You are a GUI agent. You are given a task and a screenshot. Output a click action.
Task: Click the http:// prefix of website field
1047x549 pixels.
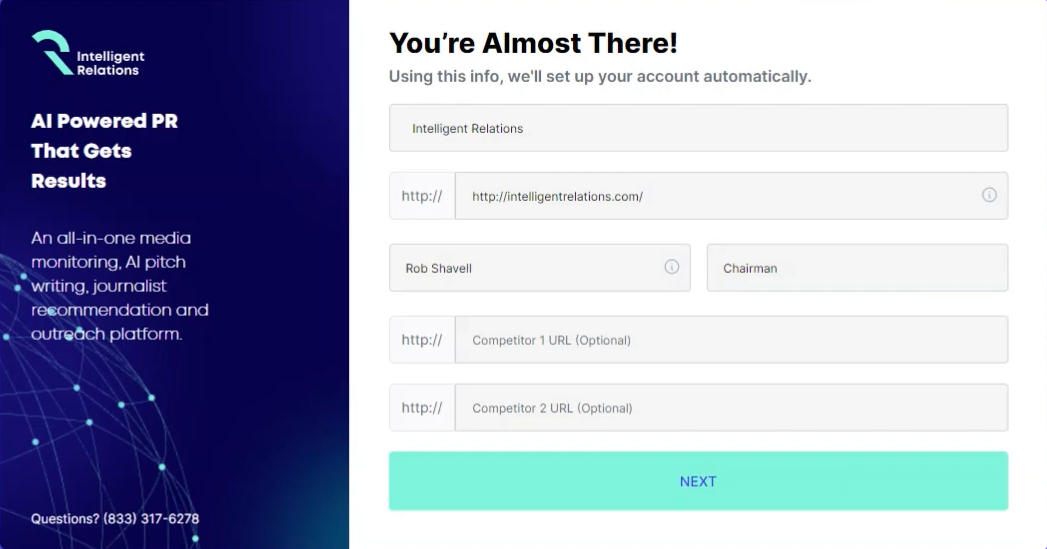coord(422,196)
